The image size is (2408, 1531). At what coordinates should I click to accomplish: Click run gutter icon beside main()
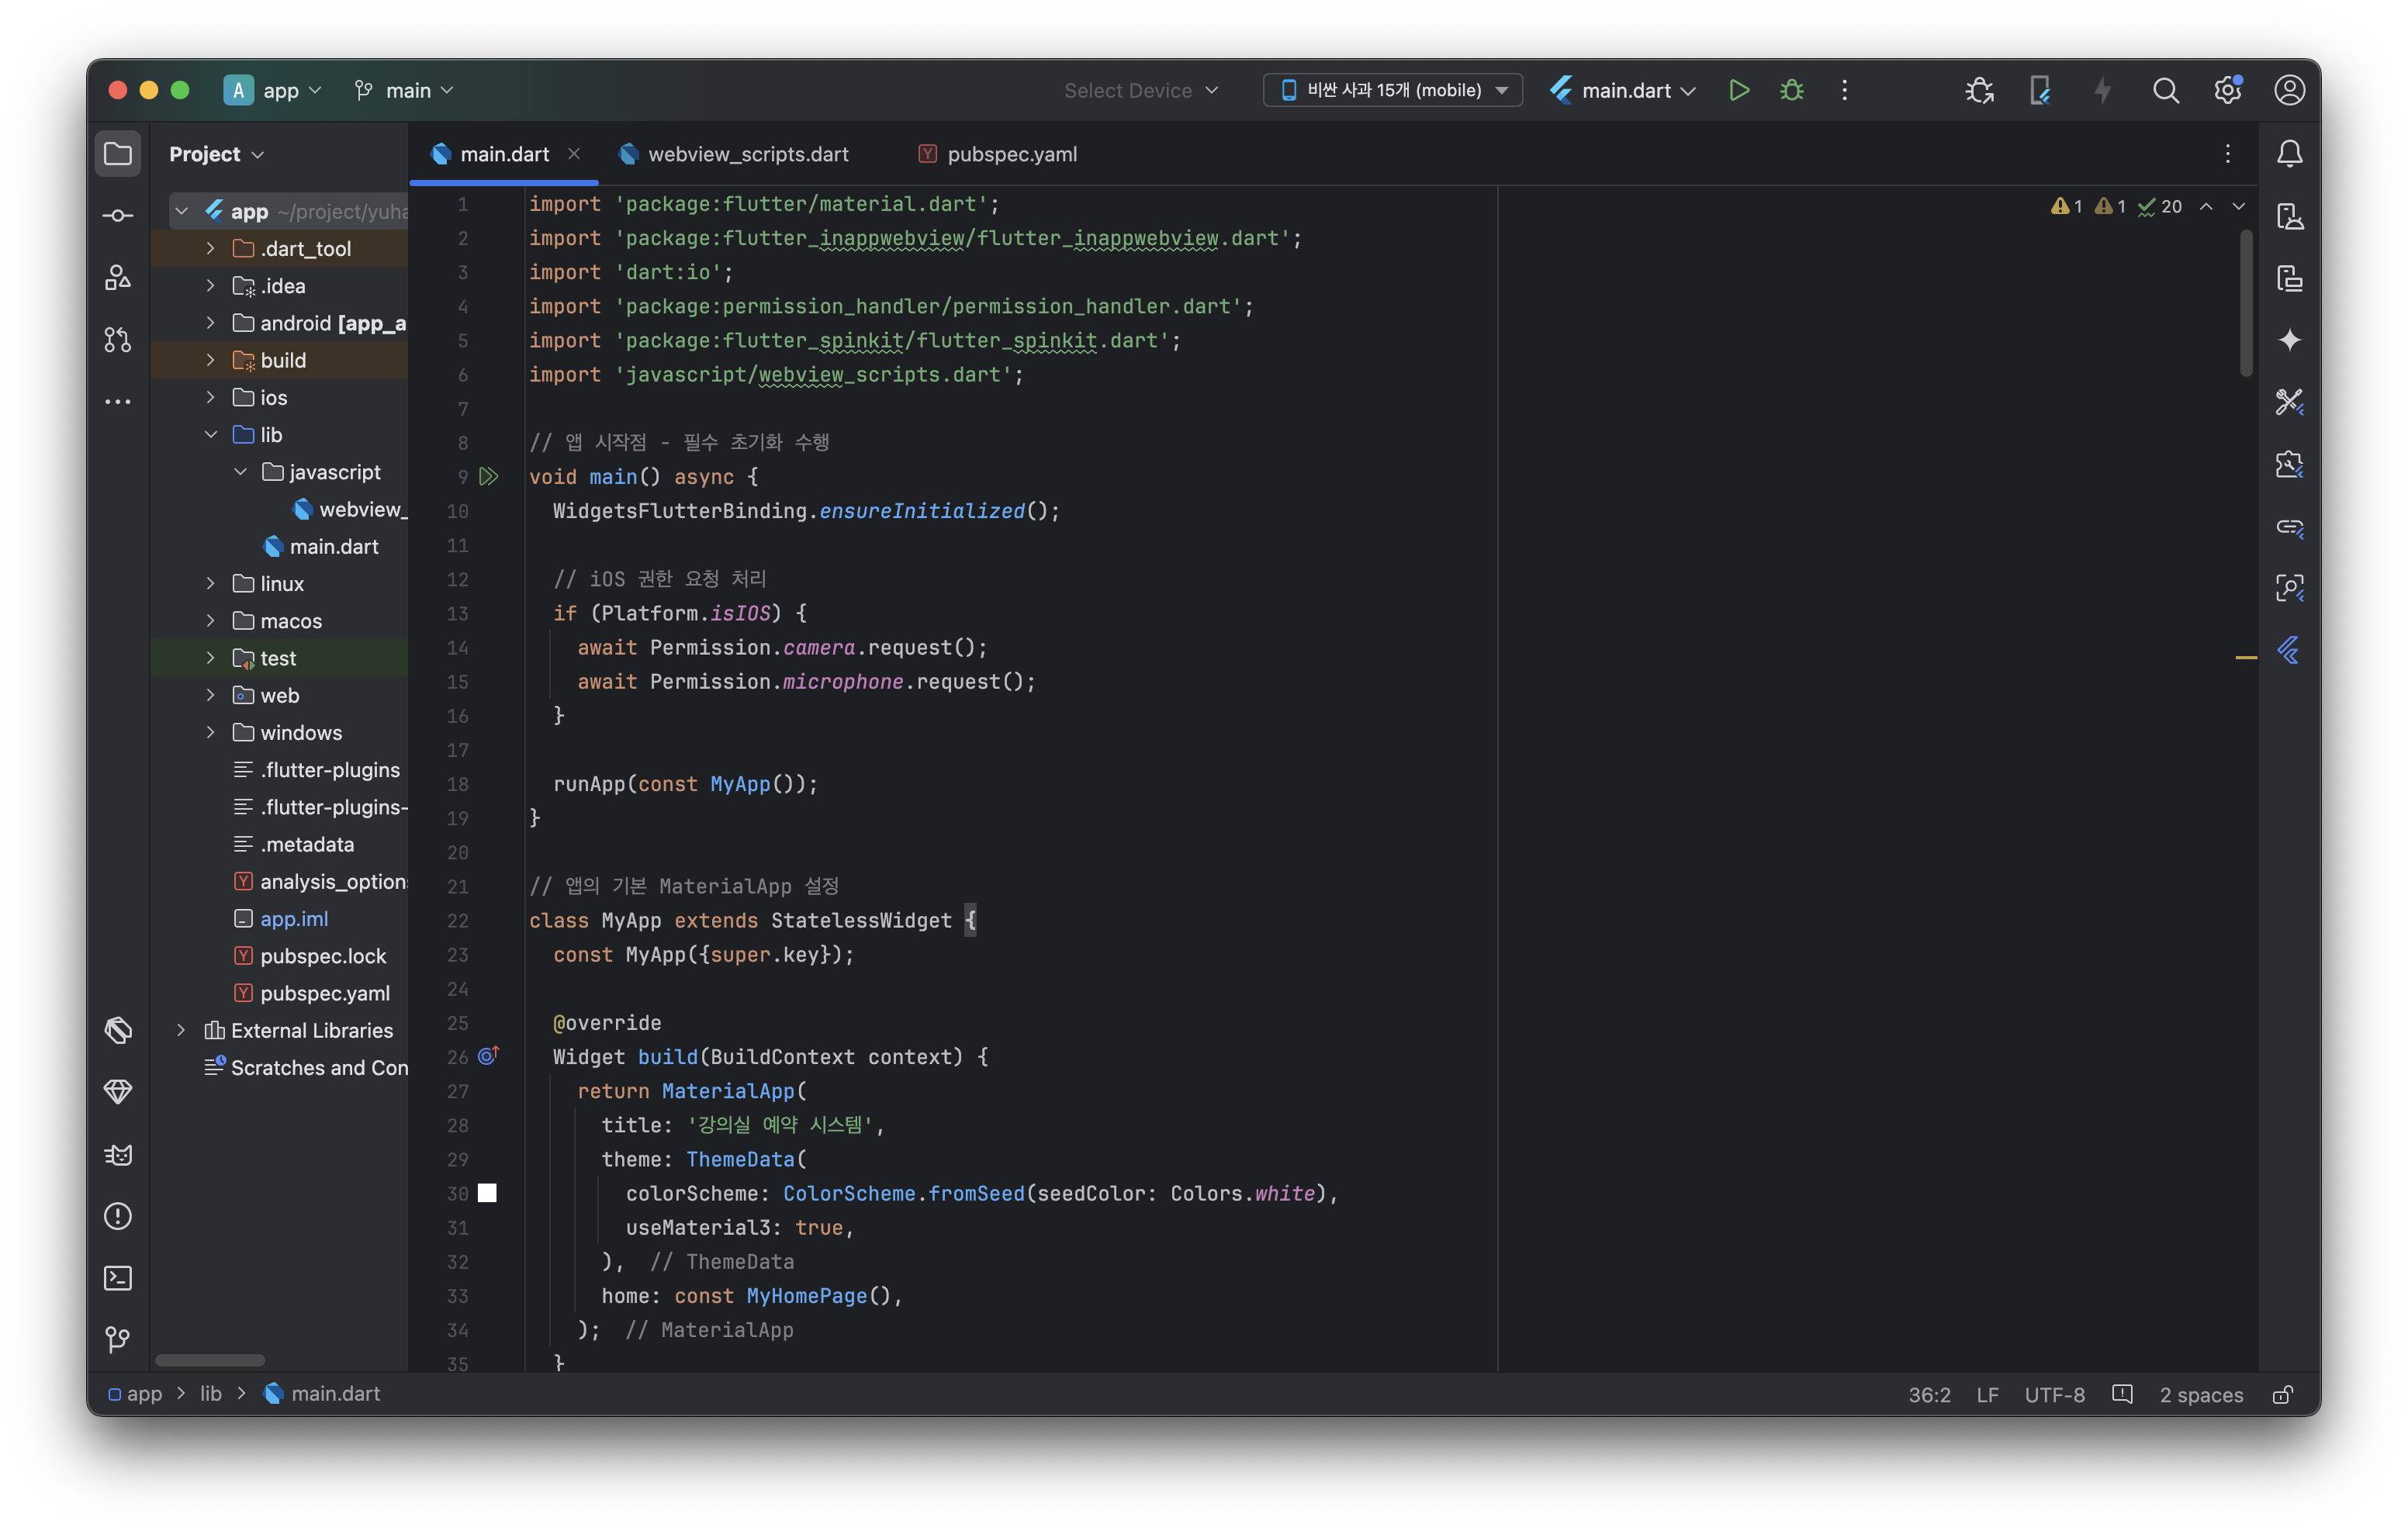pos(488,476)
